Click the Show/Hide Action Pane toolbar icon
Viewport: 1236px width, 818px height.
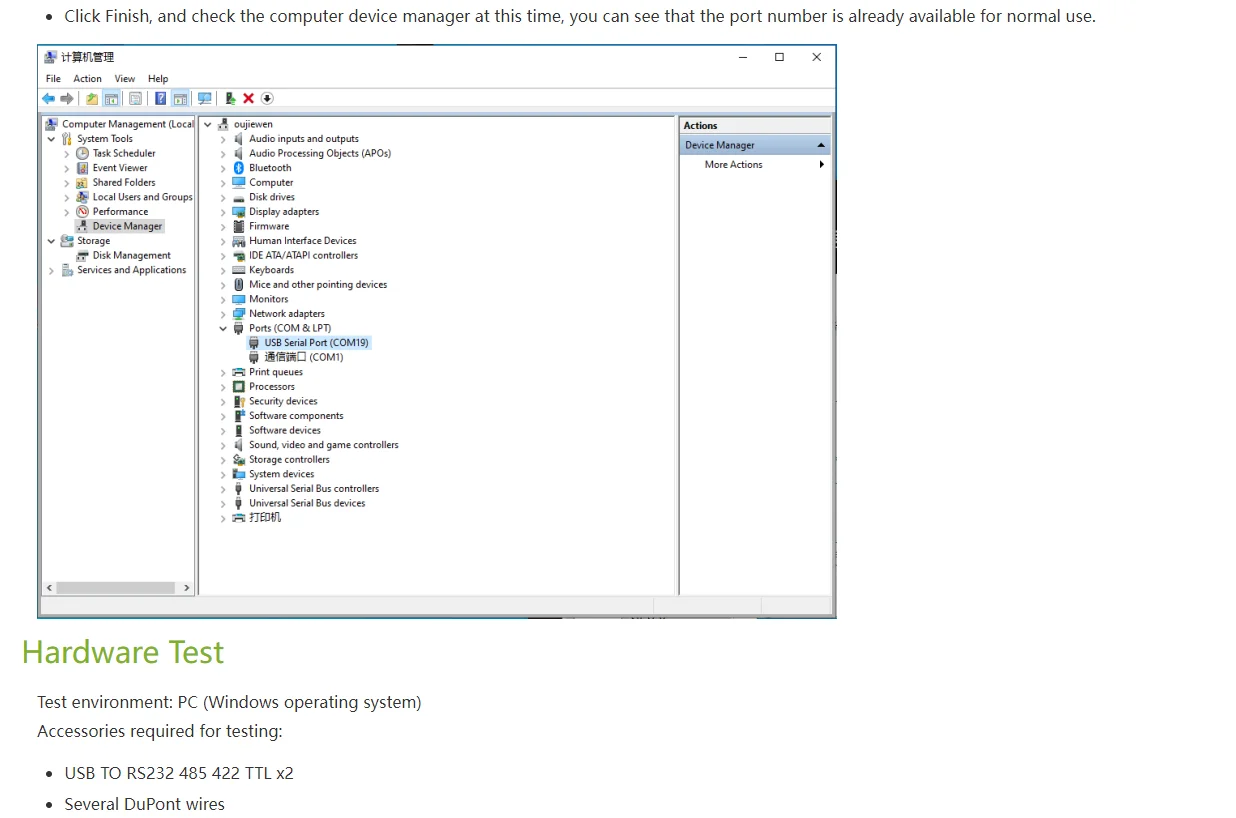pyautogui.click(x=180, y=98)
